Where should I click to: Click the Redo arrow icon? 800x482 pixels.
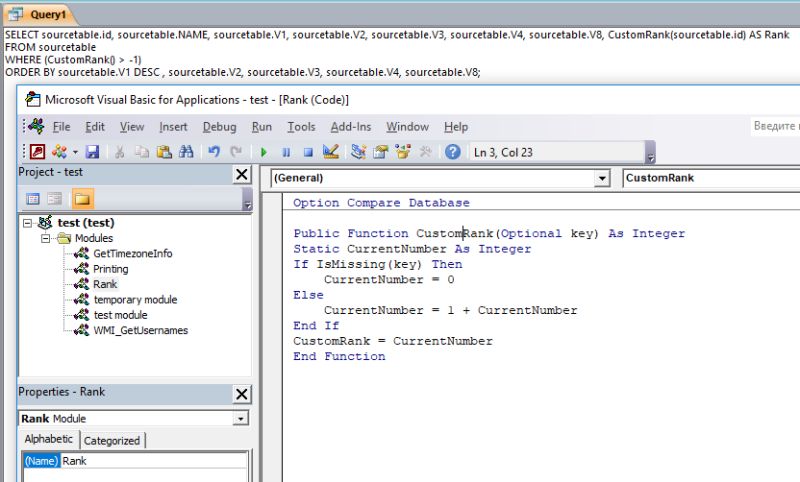(236, 152)
